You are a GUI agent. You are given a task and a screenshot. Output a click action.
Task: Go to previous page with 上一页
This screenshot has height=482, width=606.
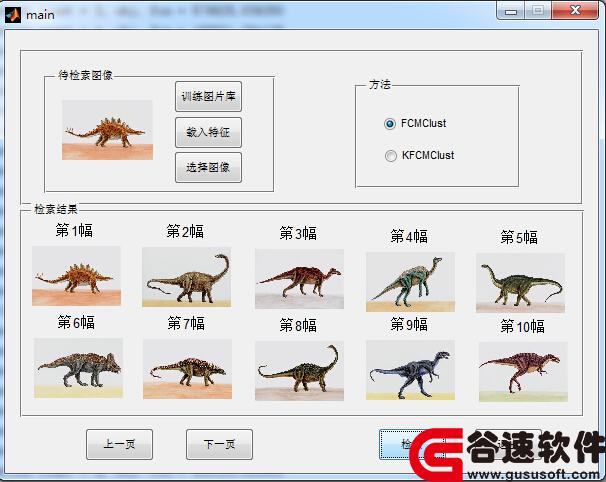[x=119, y=445]
